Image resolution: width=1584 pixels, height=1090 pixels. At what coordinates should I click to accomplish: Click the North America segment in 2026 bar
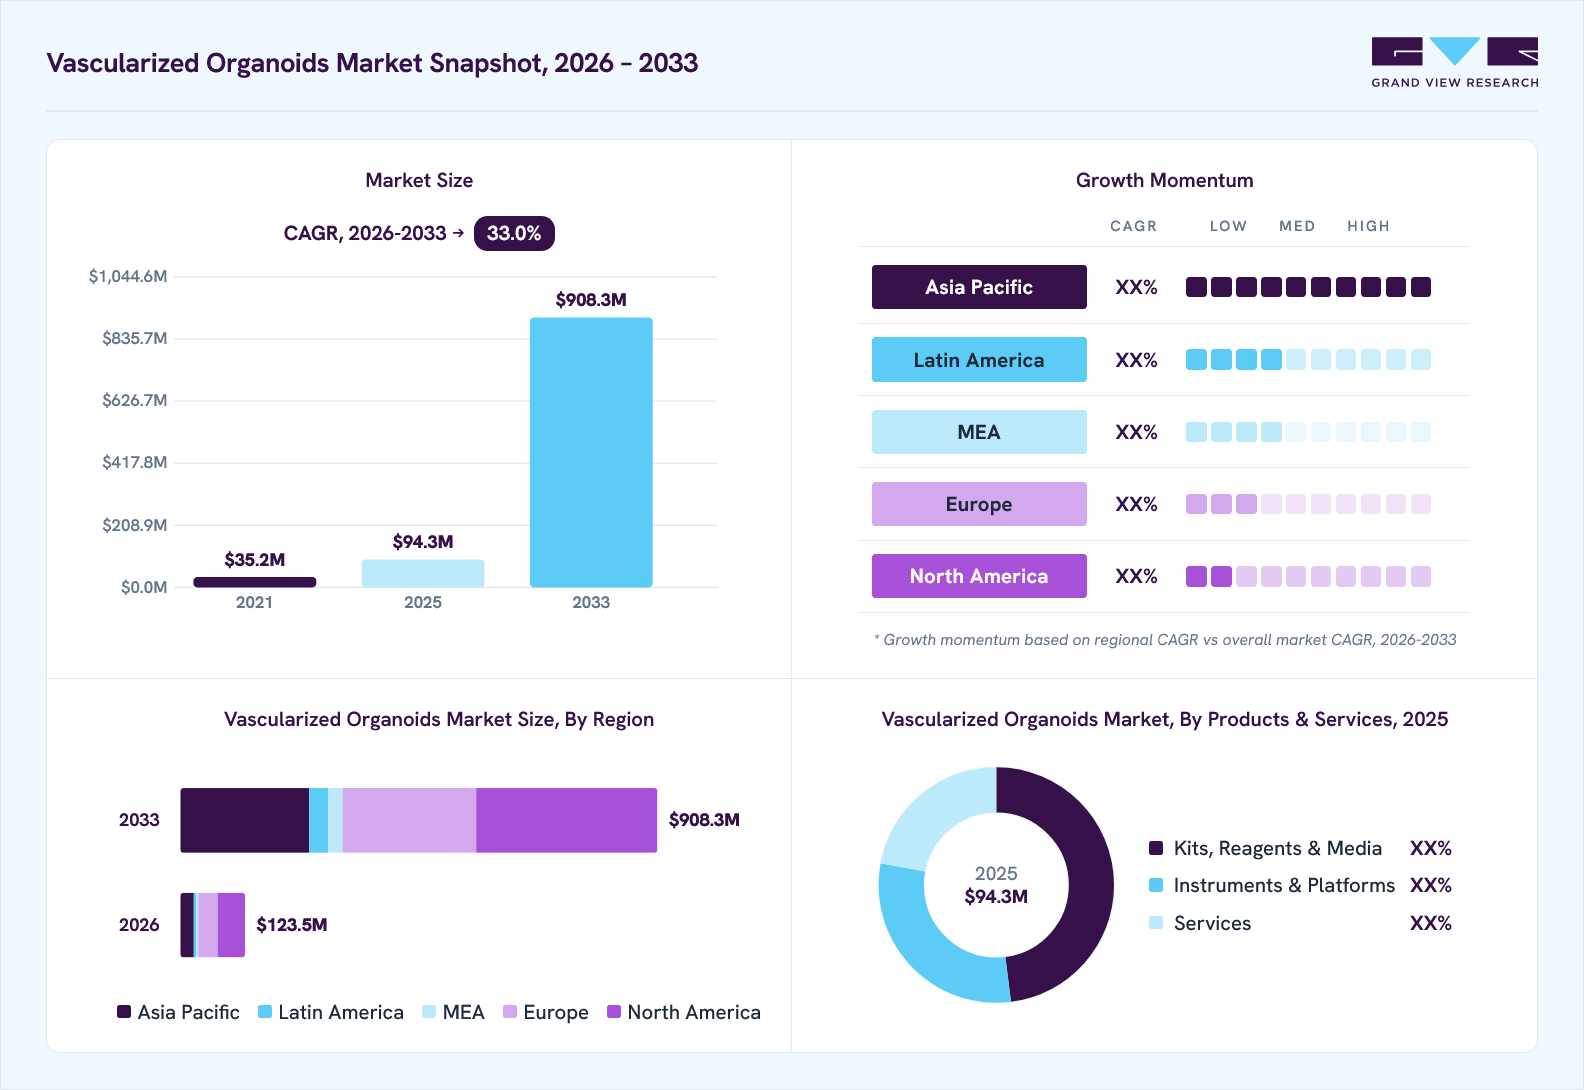click(x=231, y=925)
